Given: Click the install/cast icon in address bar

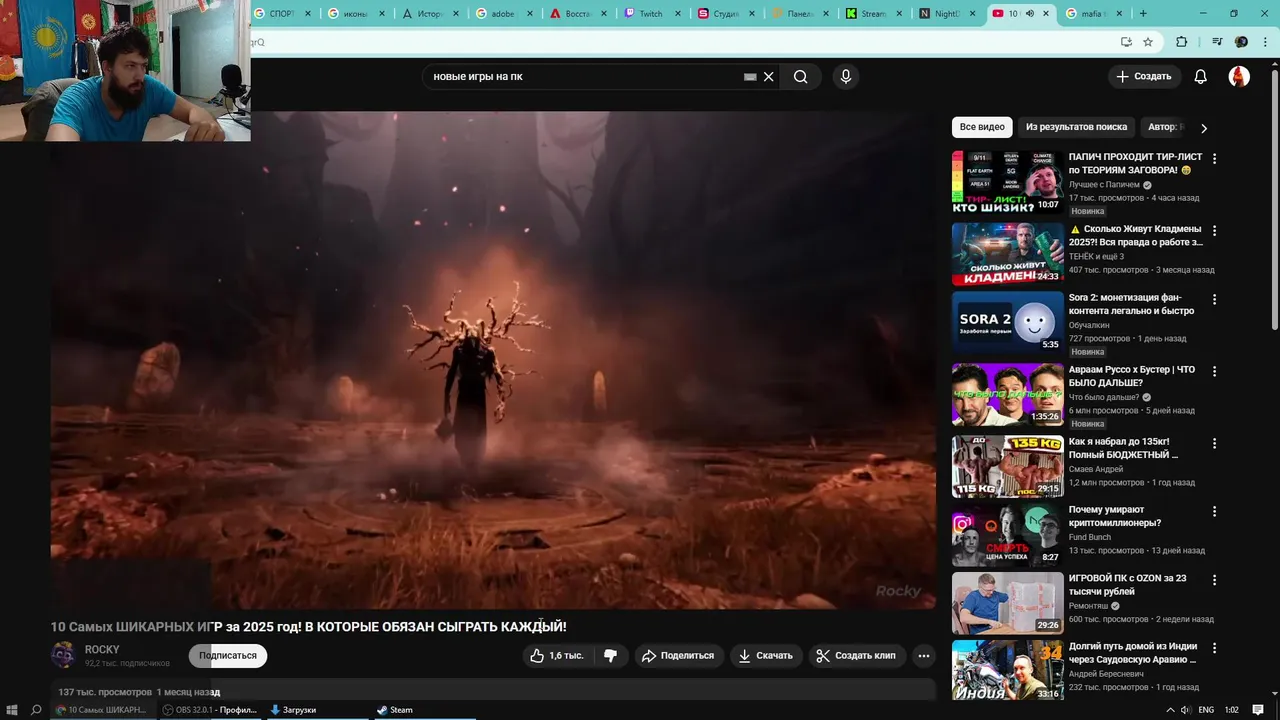Looking at the screenshot, I should (1126, 42).
